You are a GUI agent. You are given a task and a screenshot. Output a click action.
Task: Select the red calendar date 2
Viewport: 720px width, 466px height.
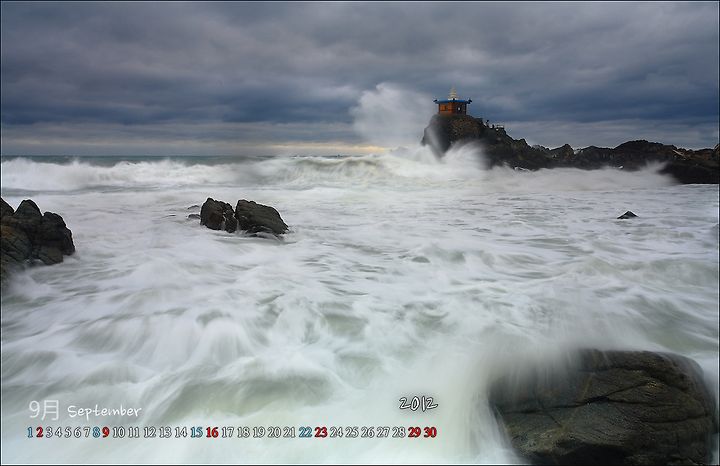pyautogui.click(x=39, y=432)
